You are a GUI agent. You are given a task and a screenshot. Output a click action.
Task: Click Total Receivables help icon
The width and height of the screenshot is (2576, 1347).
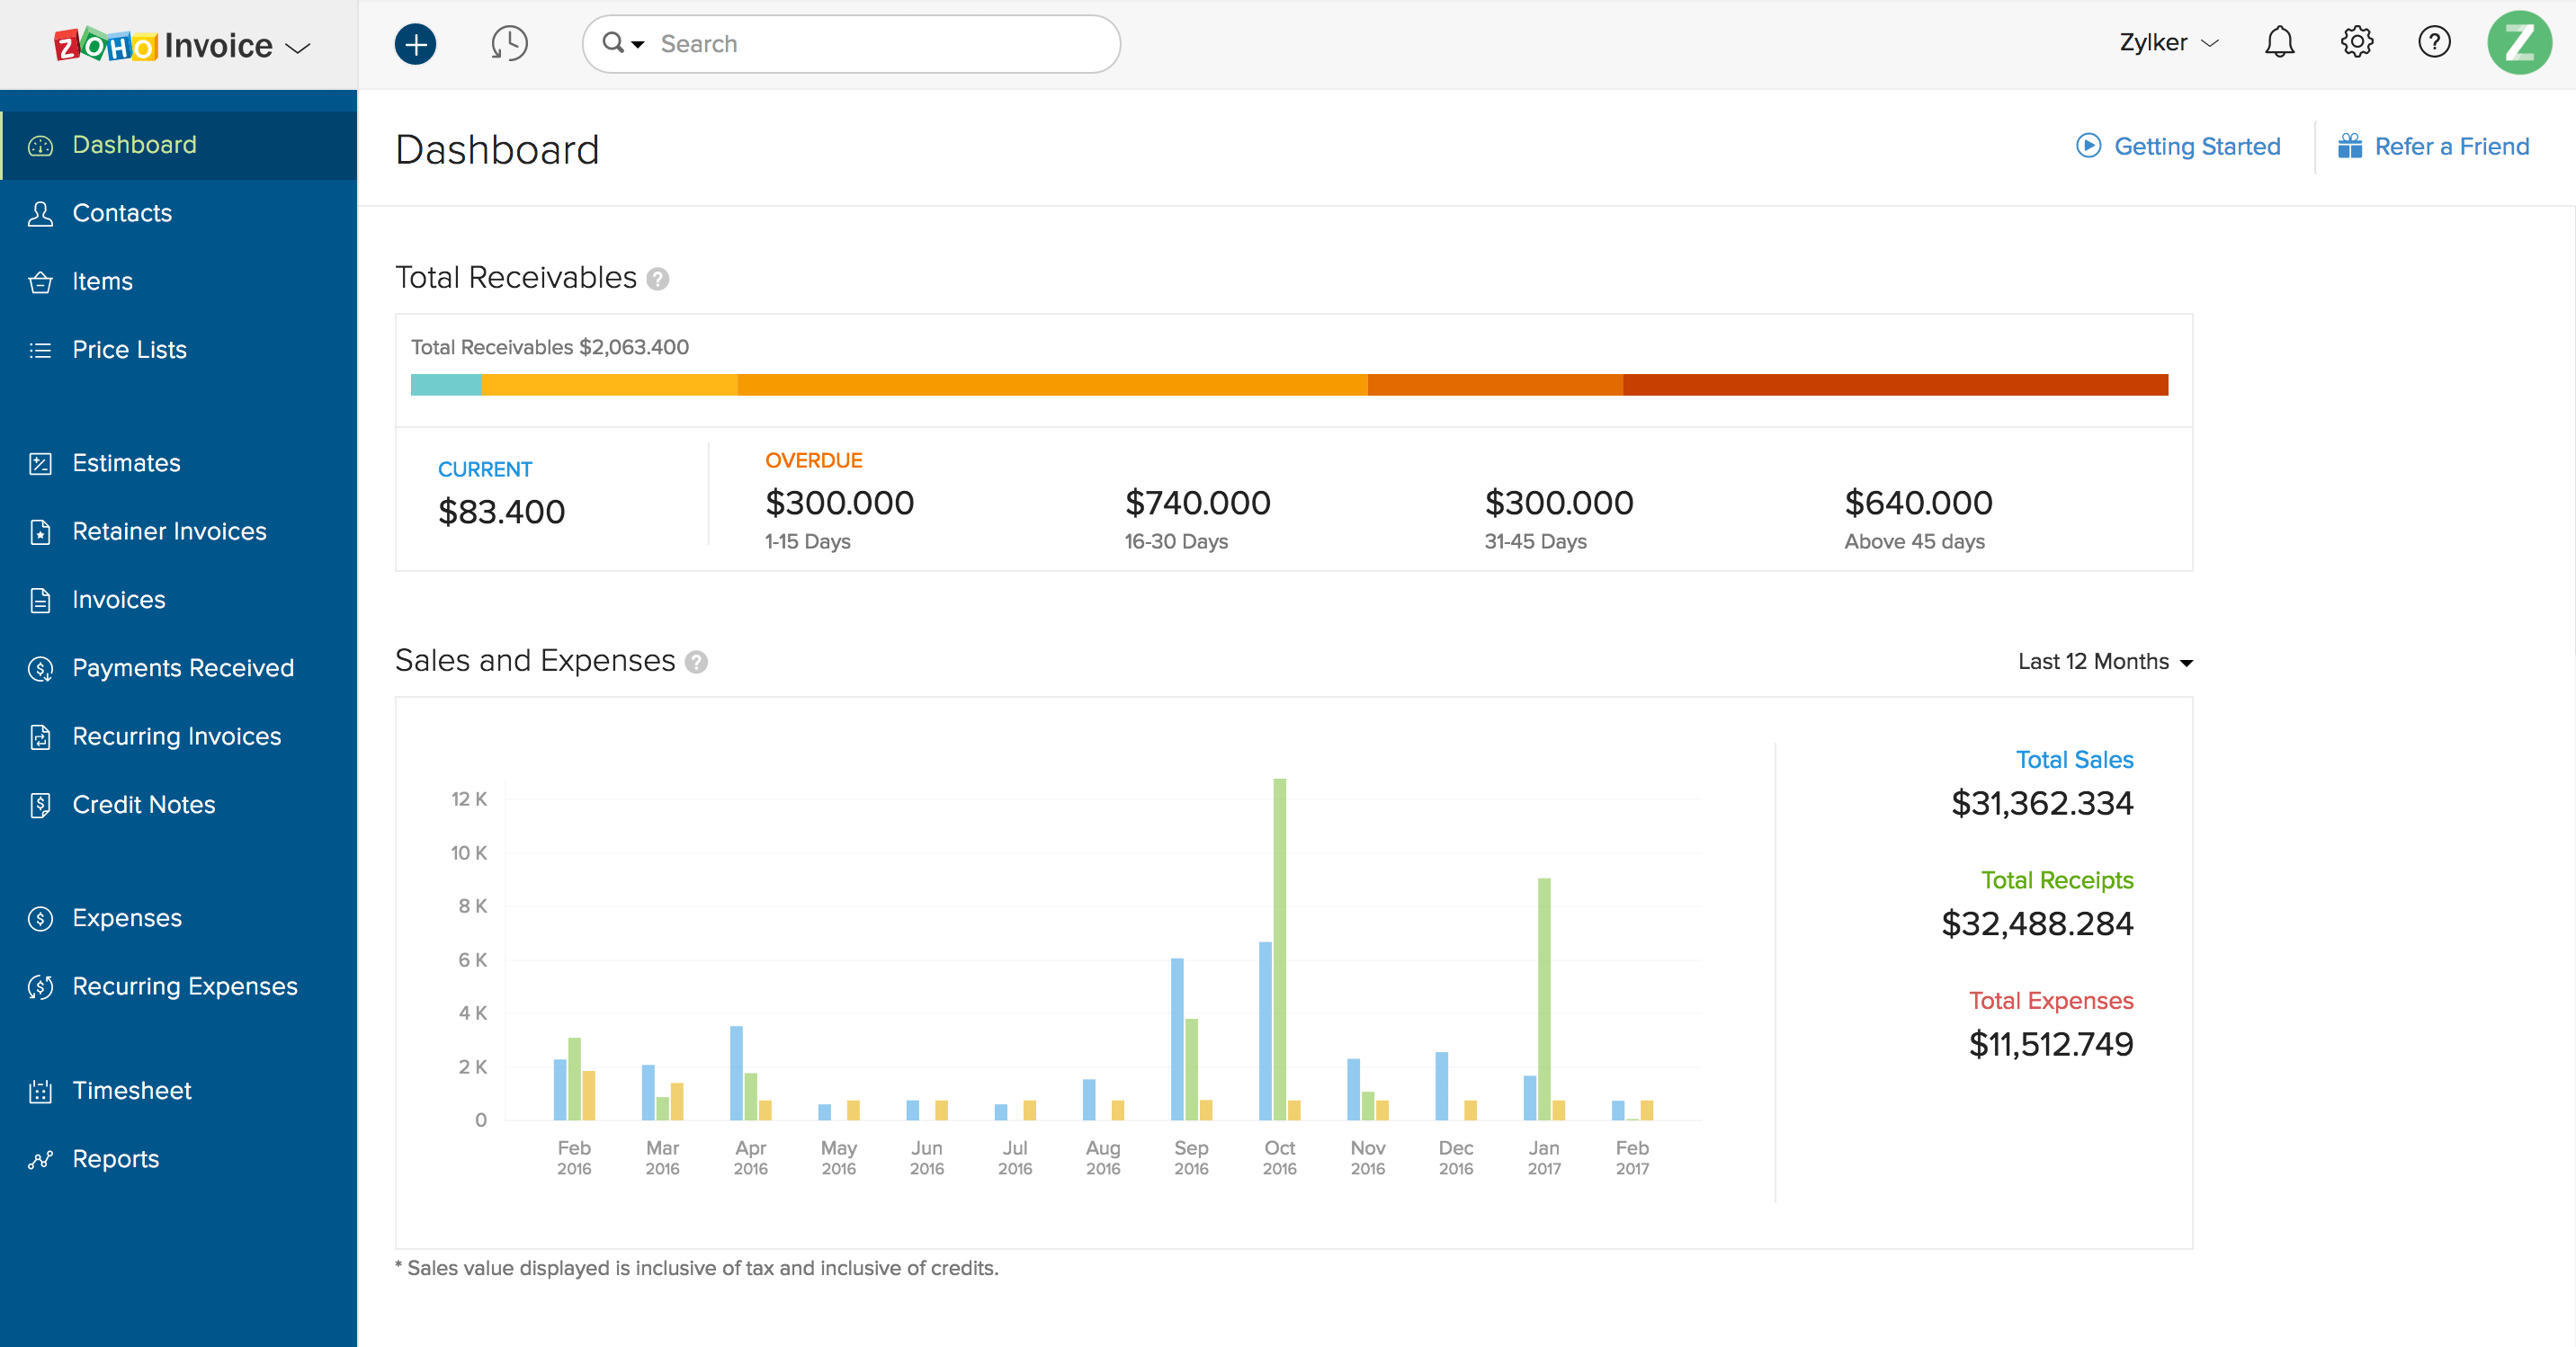(x=657, y=279)
